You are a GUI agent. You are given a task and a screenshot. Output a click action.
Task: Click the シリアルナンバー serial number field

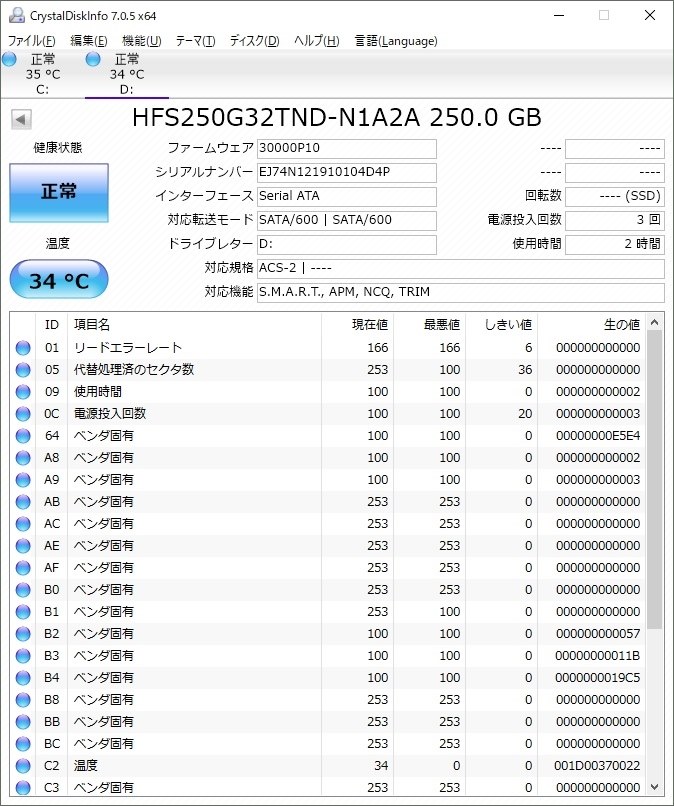pyautogui.click(x=346, y=172)
